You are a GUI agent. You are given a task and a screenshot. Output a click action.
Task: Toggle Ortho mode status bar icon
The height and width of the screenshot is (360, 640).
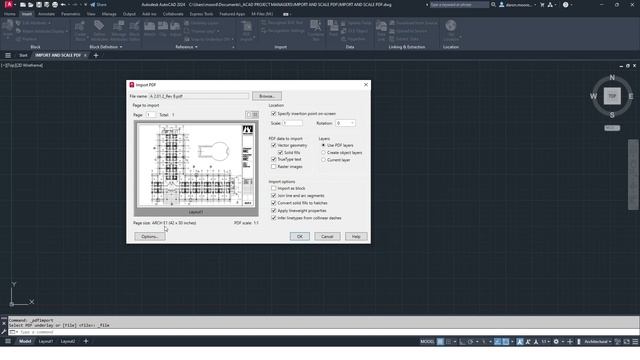462,342
